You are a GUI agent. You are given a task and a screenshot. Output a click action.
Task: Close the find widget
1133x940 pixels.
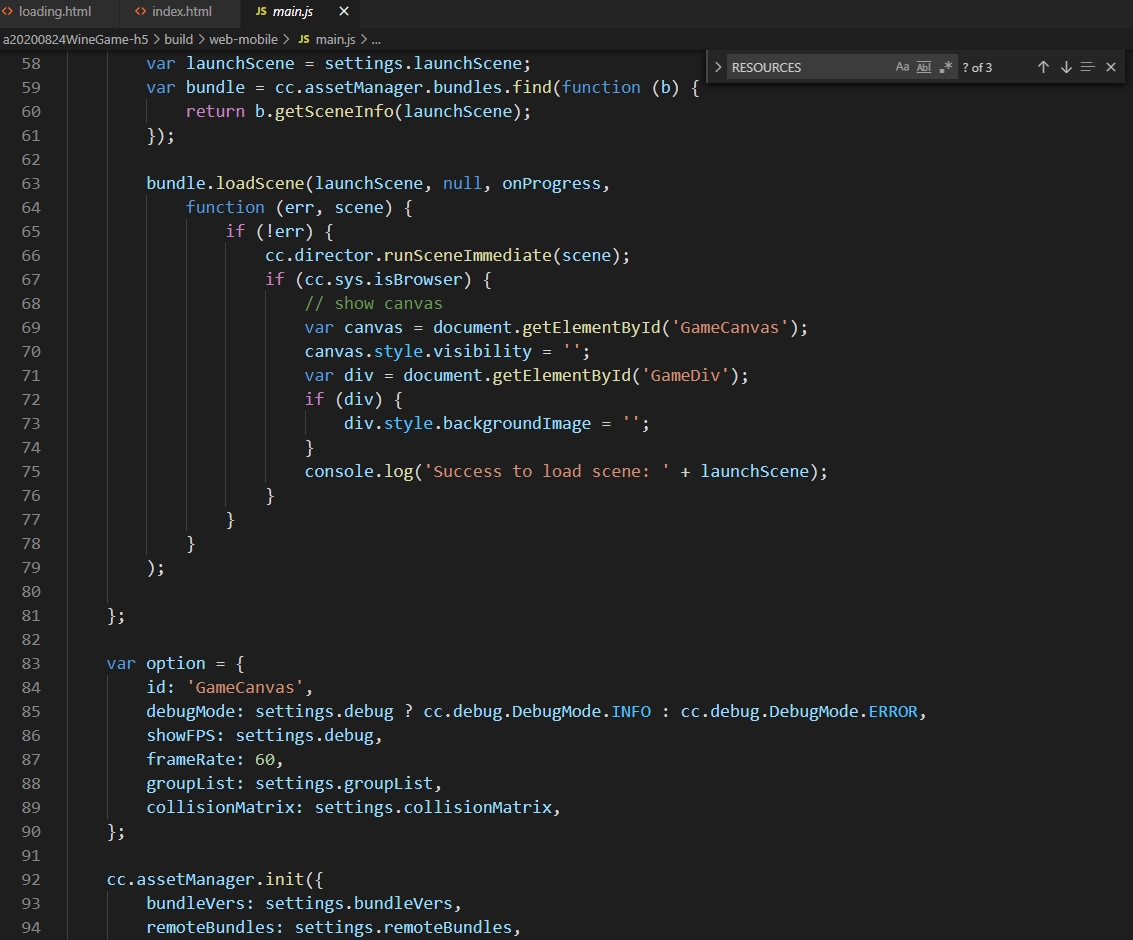(x=1111, y=67)
